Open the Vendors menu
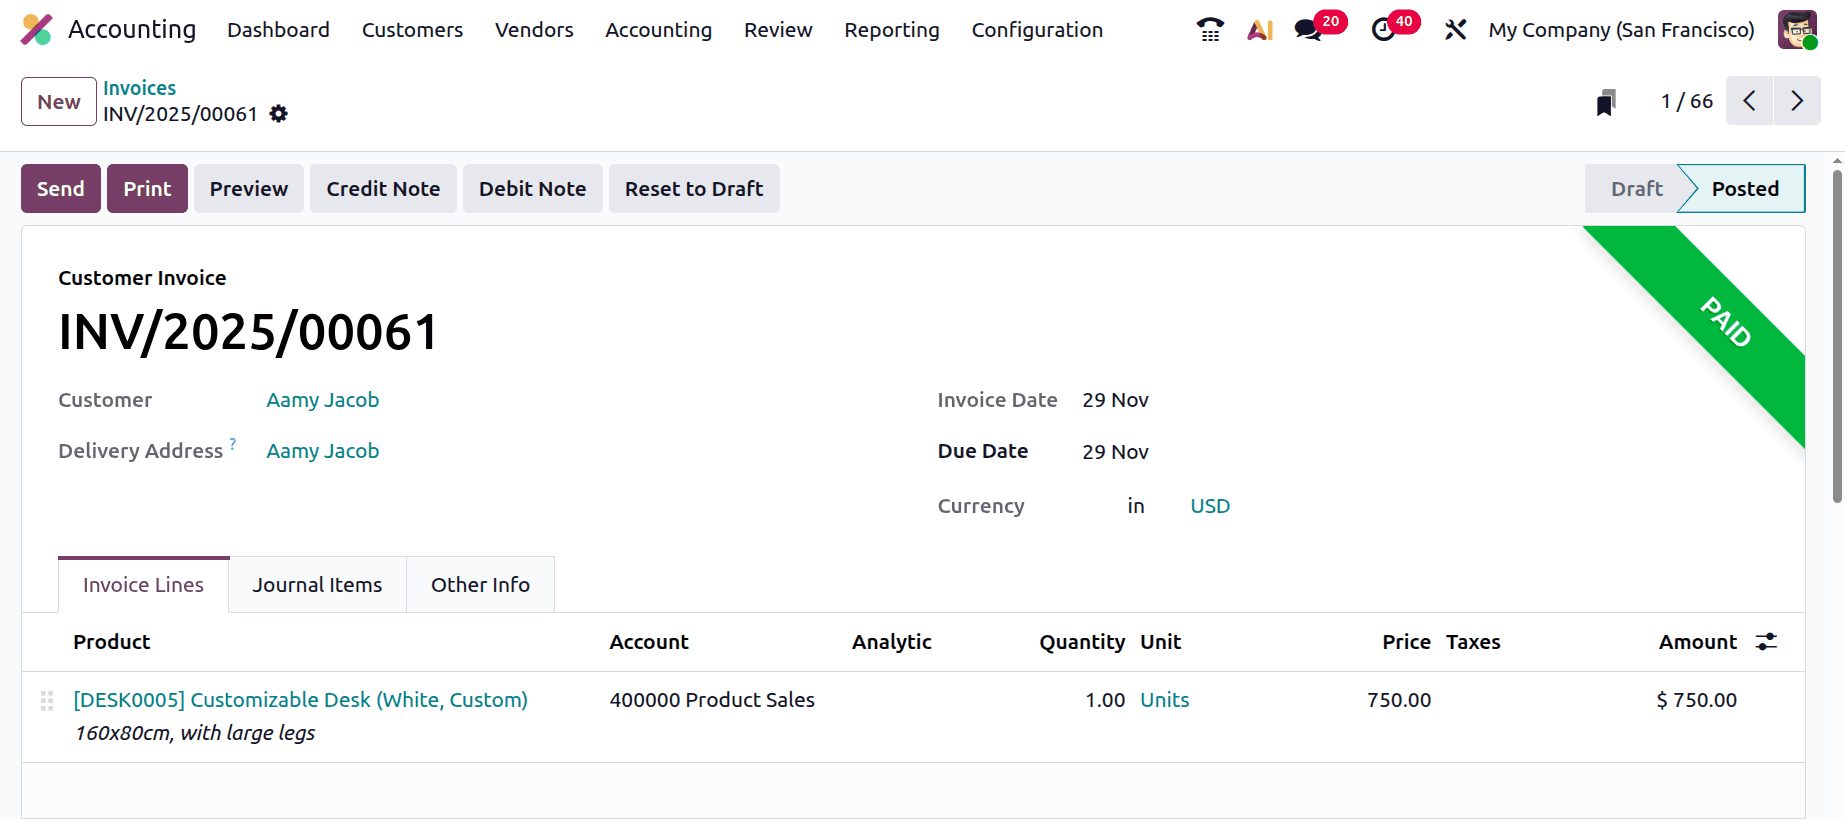Screen dimensions: 1845x819 pos(534,30)
